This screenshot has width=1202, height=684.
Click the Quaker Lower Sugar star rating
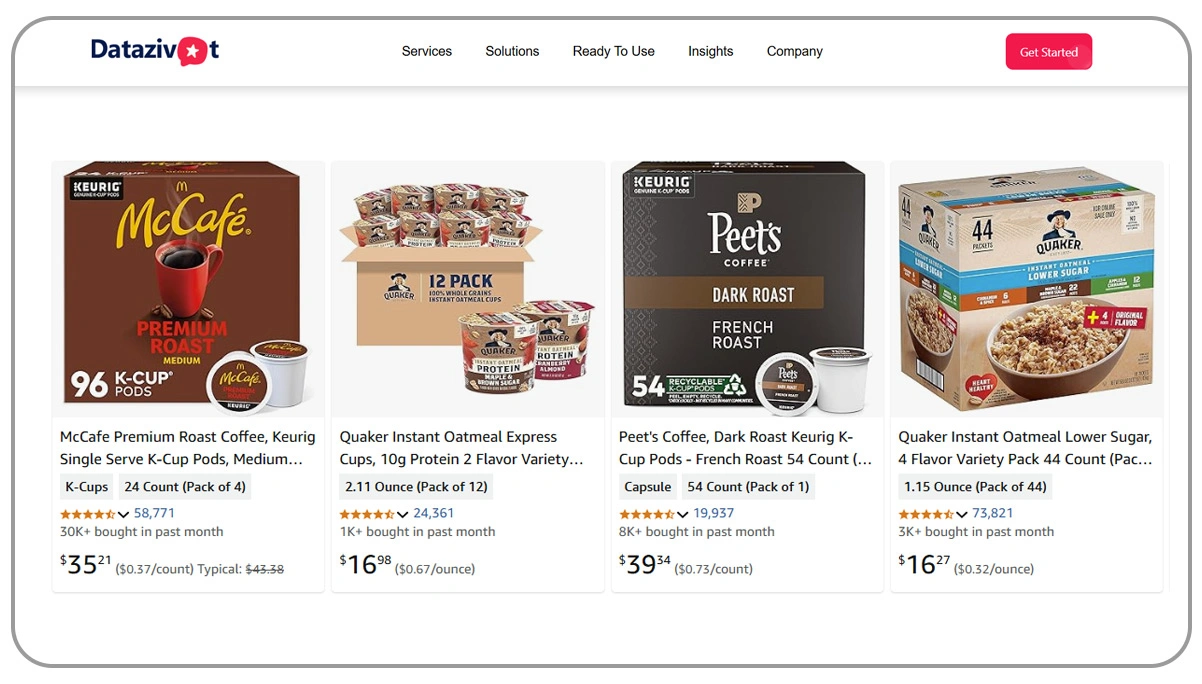[926, 514]
